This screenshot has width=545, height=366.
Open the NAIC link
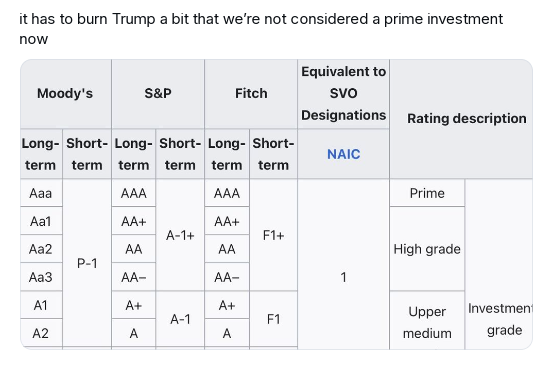coord(343,154)
